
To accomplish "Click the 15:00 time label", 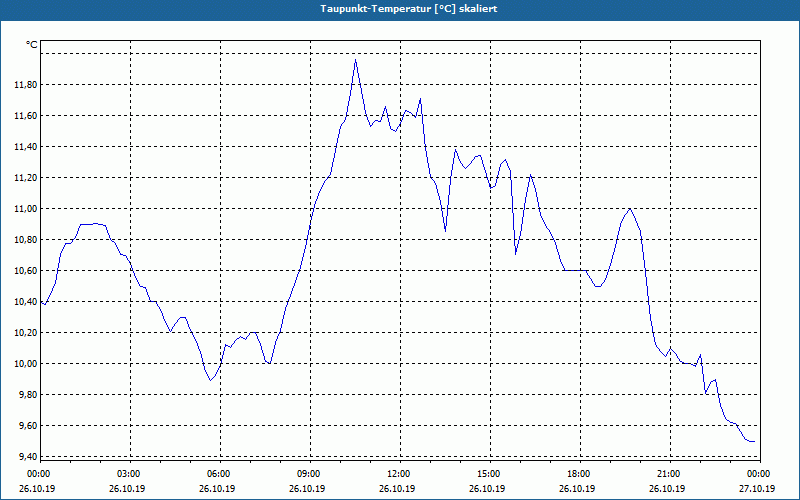I will click(x=491, y=474).
